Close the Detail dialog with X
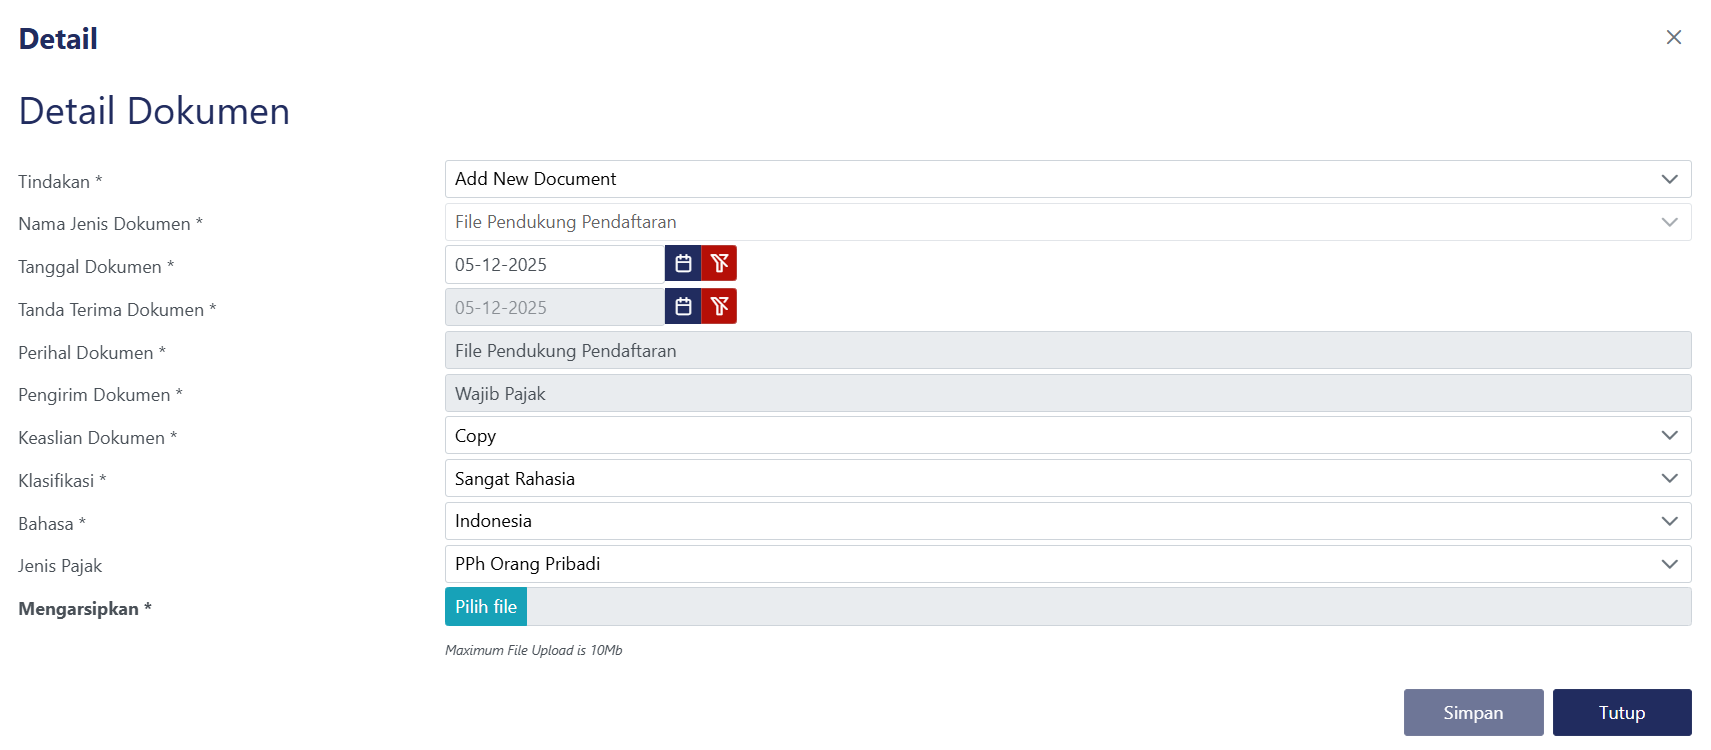The width and height of the screenshot is (1711, 750). click(1673, 37)
